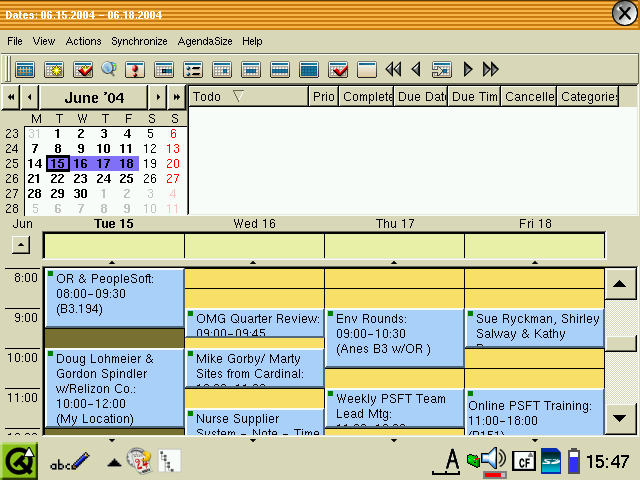Select June 15 in the mini calendar
Screen dimensions: 640x480
[58, 164]
